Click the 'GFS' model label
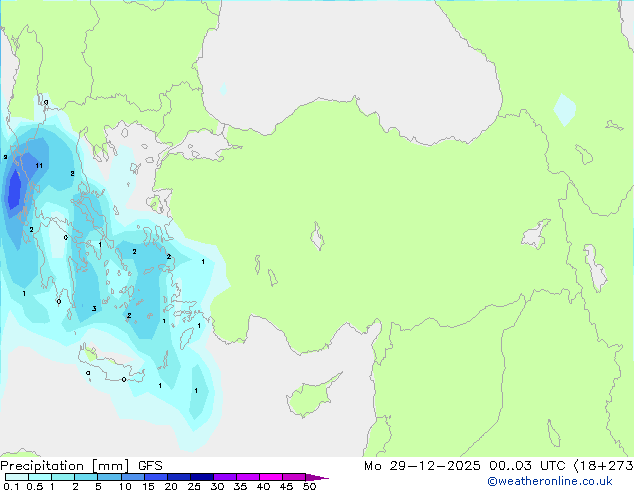Image resolution: width=634 pixels, height=490 pixels. (x=150, y=466)
